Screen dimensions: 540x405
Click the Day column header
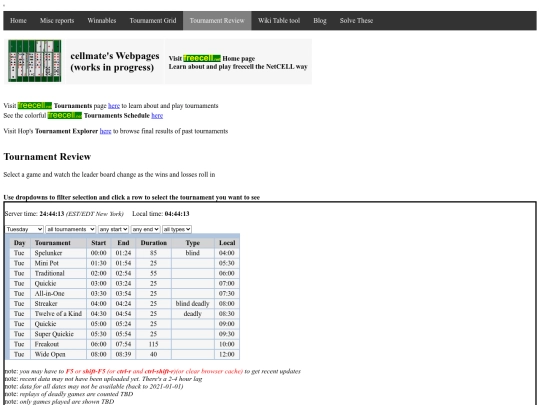point(20,243)
